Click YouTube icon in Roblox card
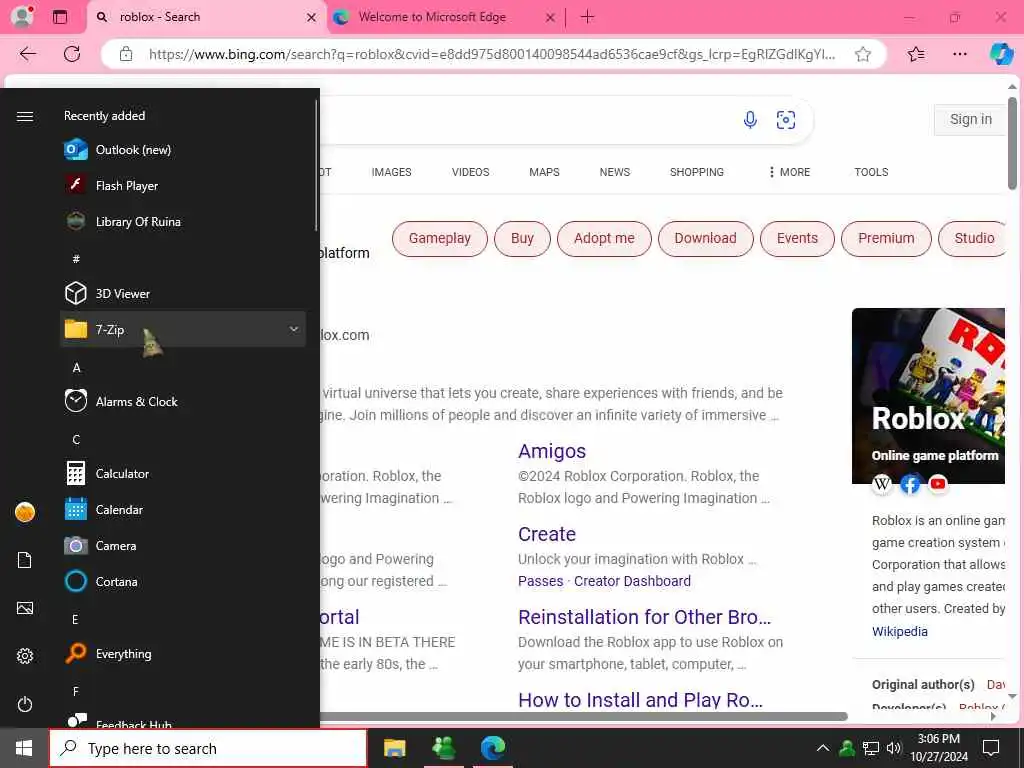This screenshot has width=1024, height=768. coord(938,484)
